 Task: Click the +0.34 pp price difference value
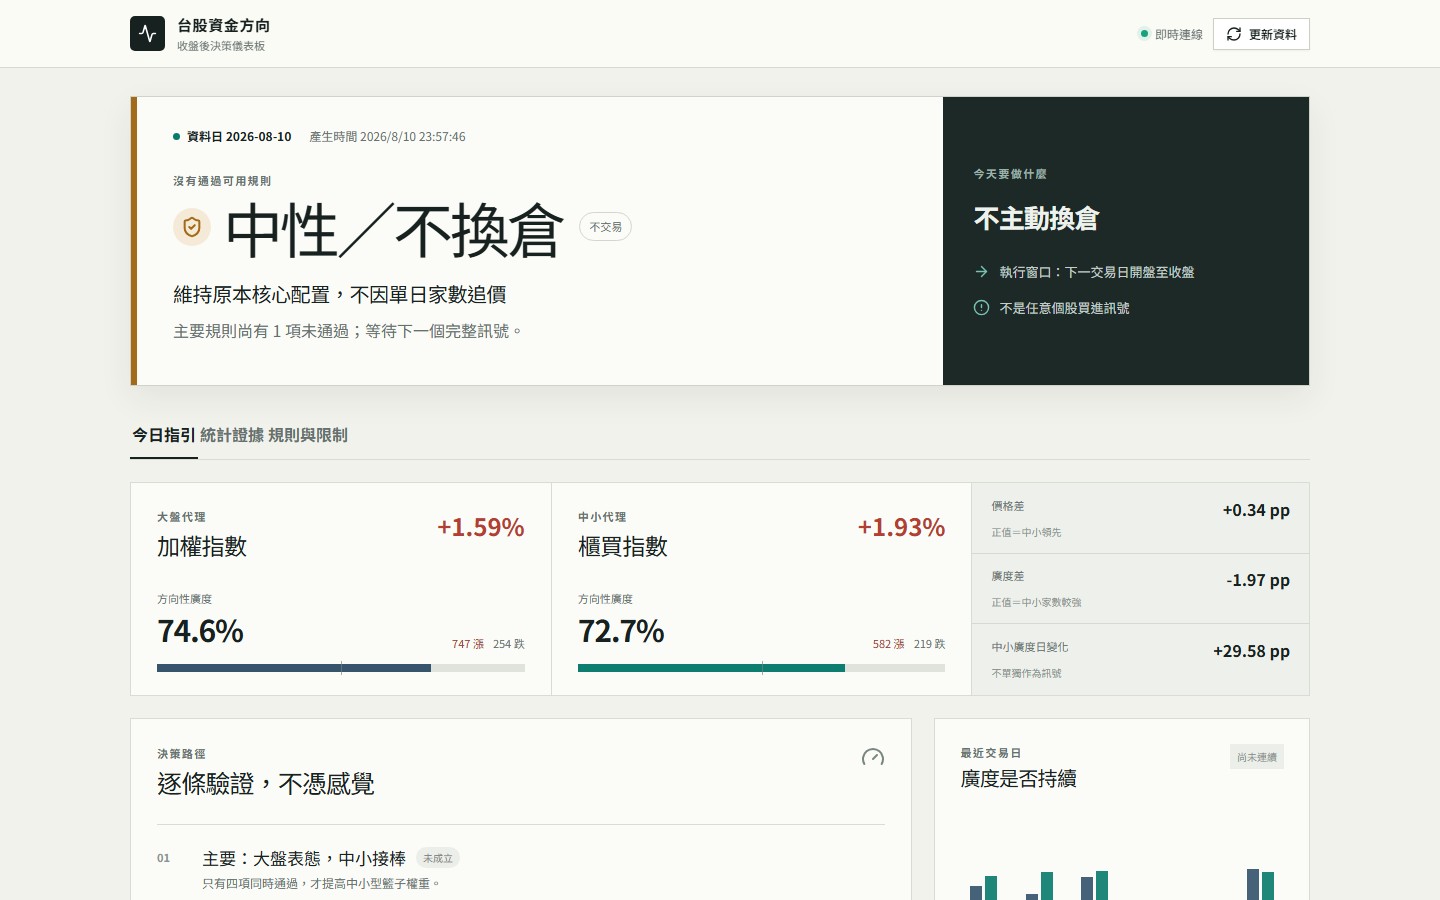click(1256, 510)
